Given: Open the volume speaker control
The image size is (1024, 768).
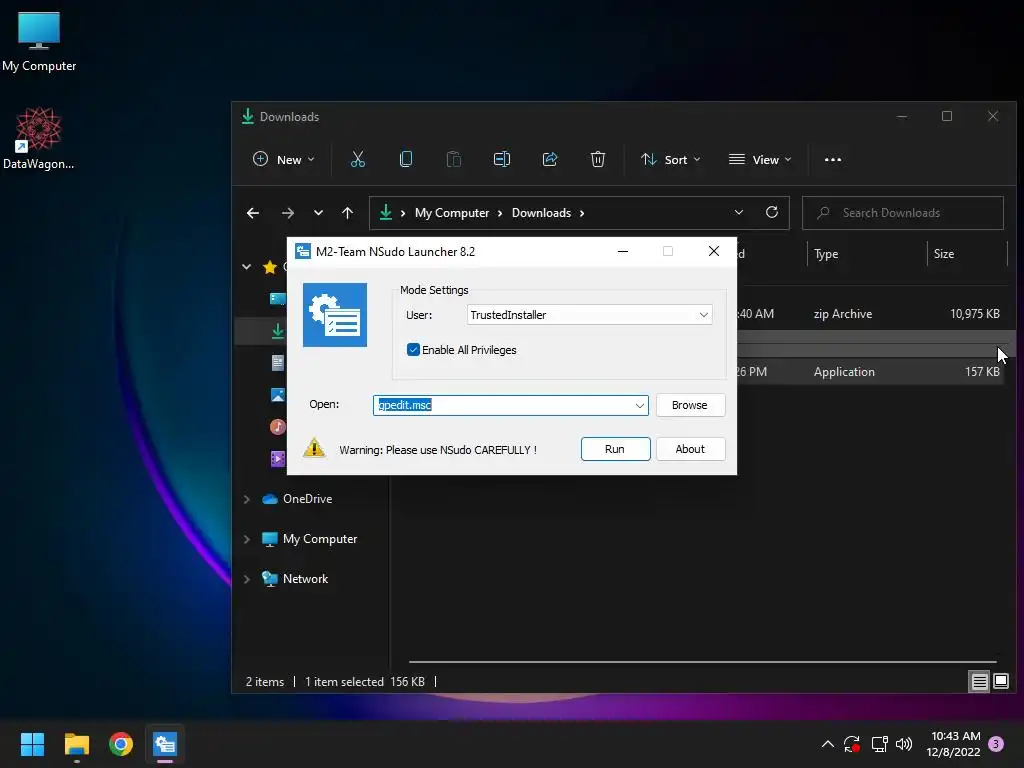Looking at the screenshot, I should [904, 744].
